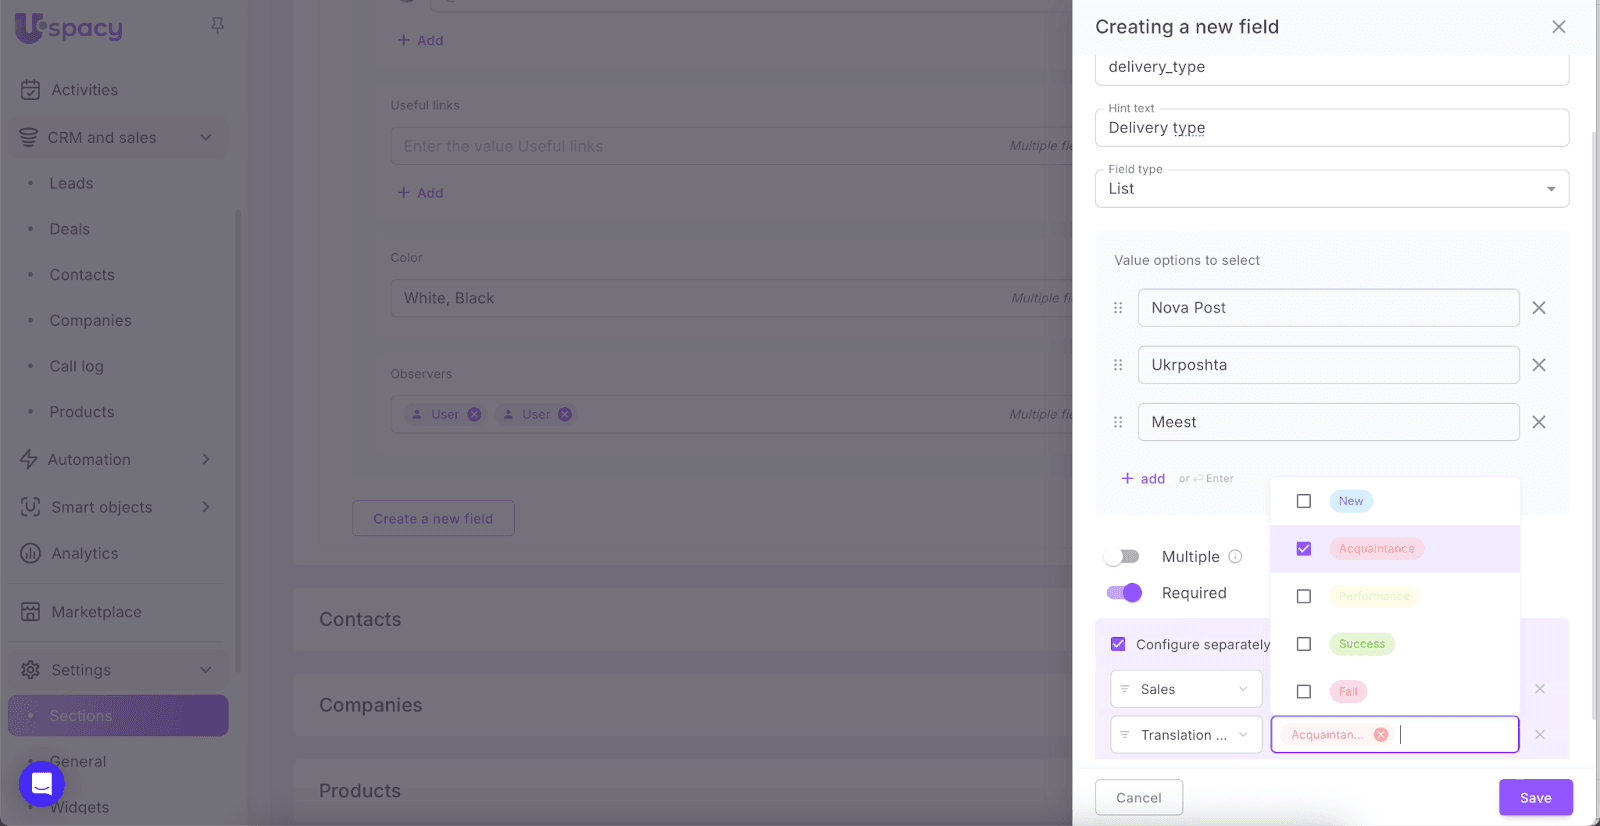Click the Hint text input field

[x=1331, y=128]
